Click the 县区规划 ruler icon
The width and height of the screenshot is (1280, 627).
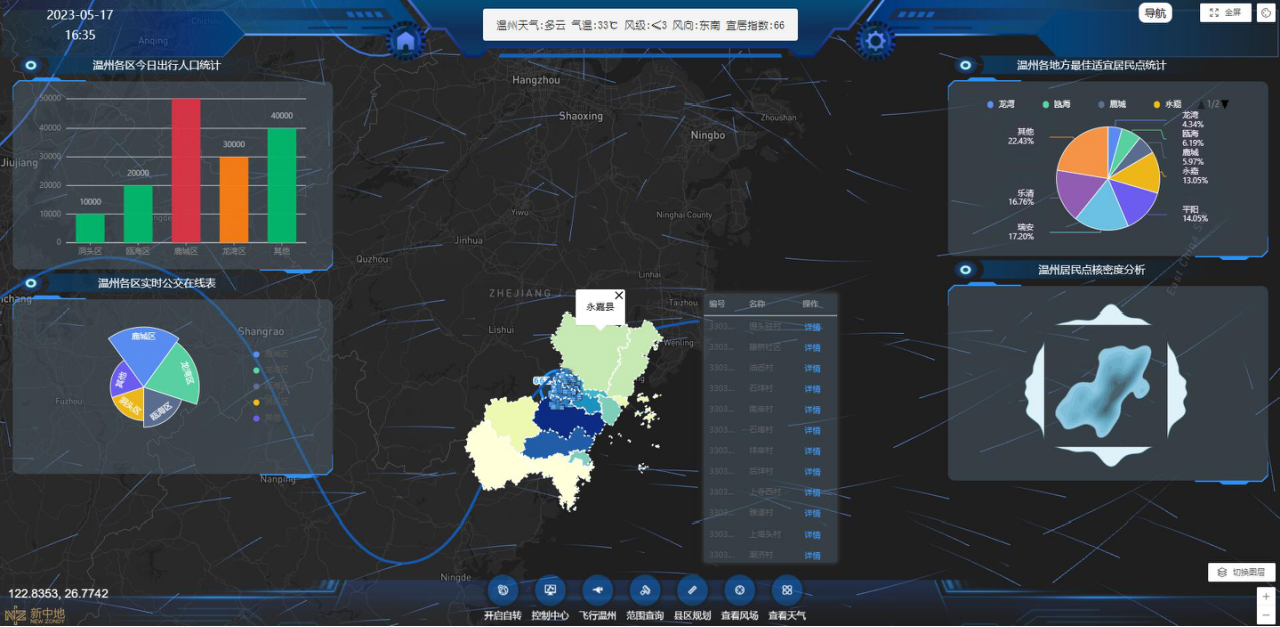coord(692,590)
